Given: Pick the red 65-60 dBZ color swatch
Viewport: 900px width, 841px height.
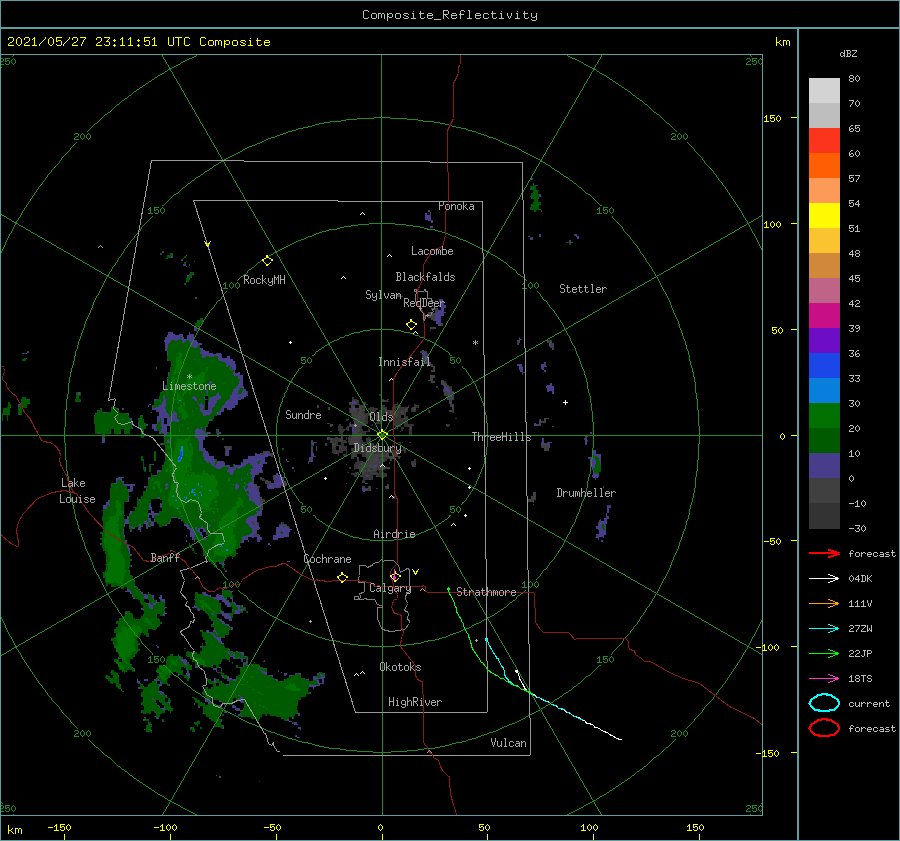Looking at the screenshot, I should pyautogui.click(x=824, y=141).
